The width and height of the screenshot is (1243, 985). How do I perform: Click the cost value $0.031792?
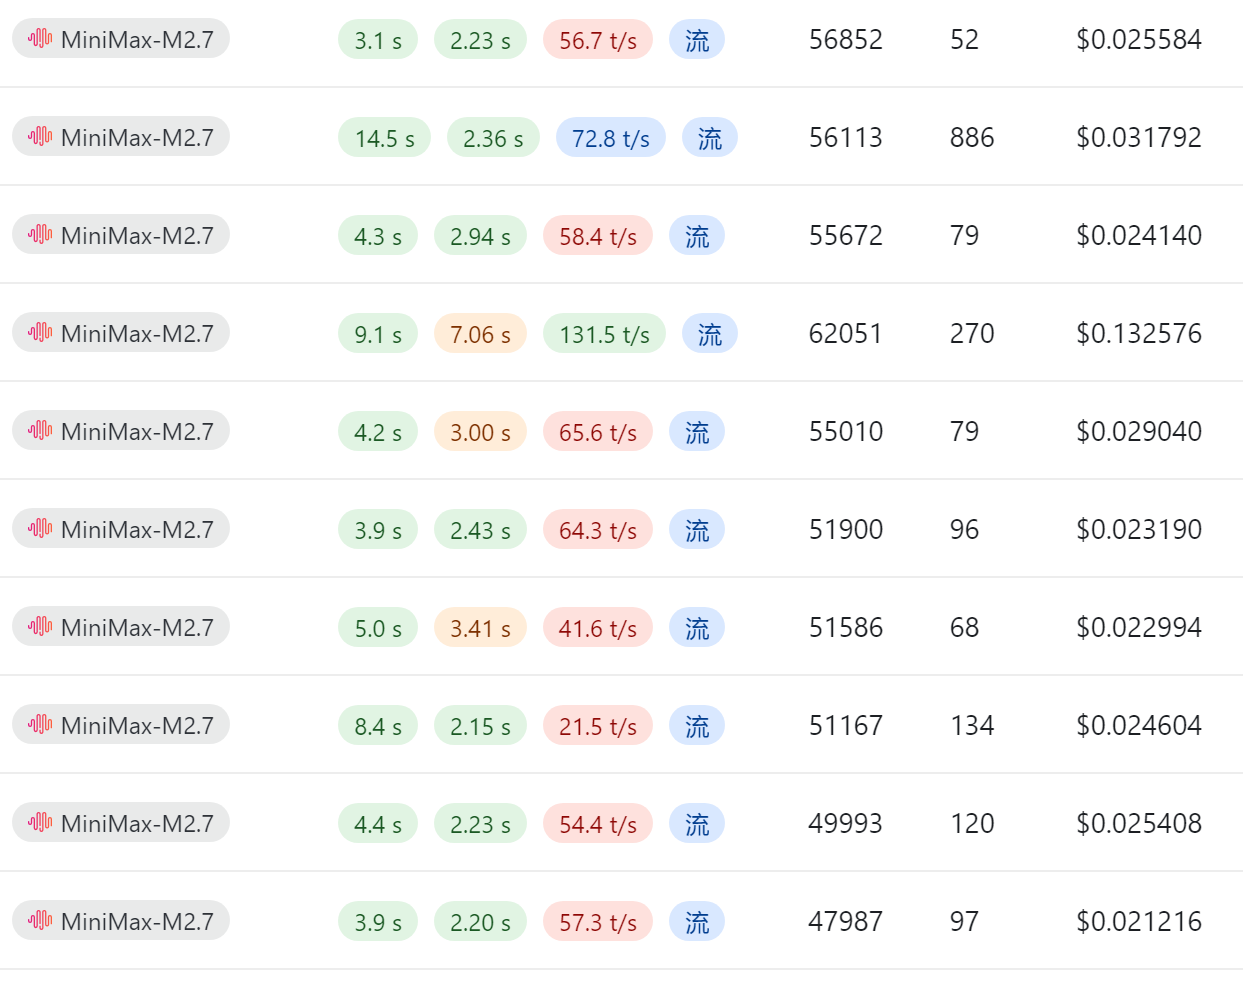(1139, 138)
